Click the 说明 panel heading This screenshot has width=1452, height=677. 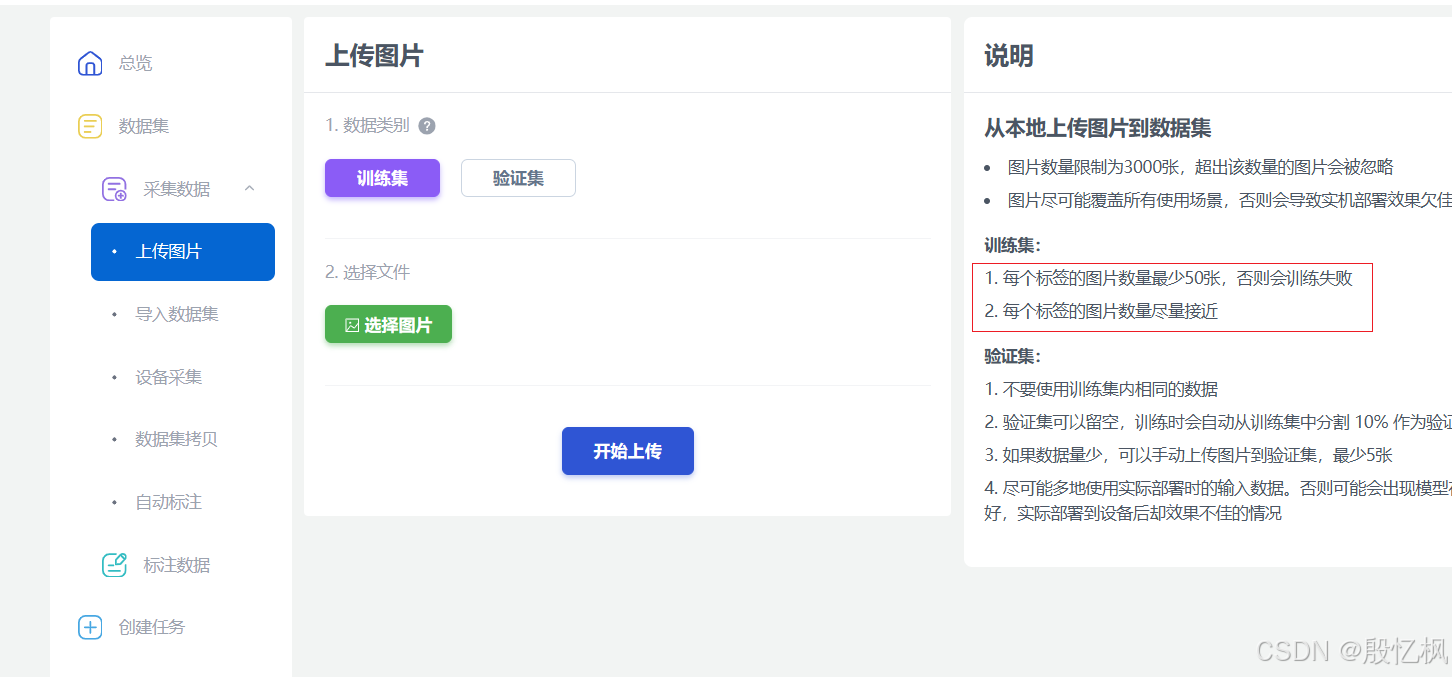point(1009,56)
